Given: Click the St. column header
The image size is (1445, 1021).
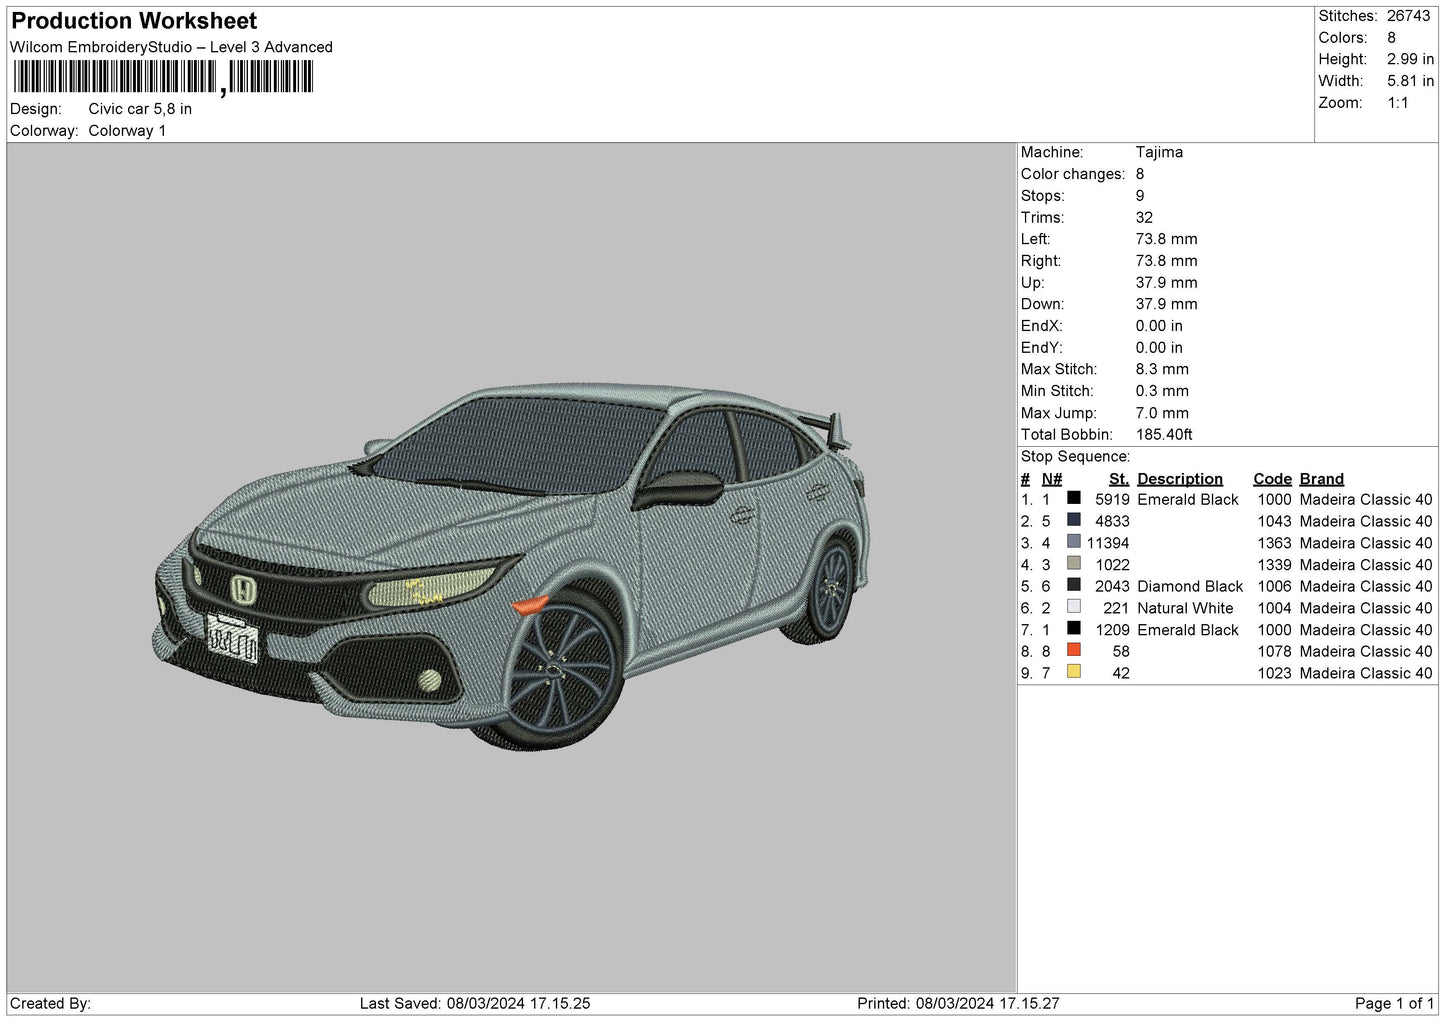Looking at the screenshot, I should (x=1119, y=479).
